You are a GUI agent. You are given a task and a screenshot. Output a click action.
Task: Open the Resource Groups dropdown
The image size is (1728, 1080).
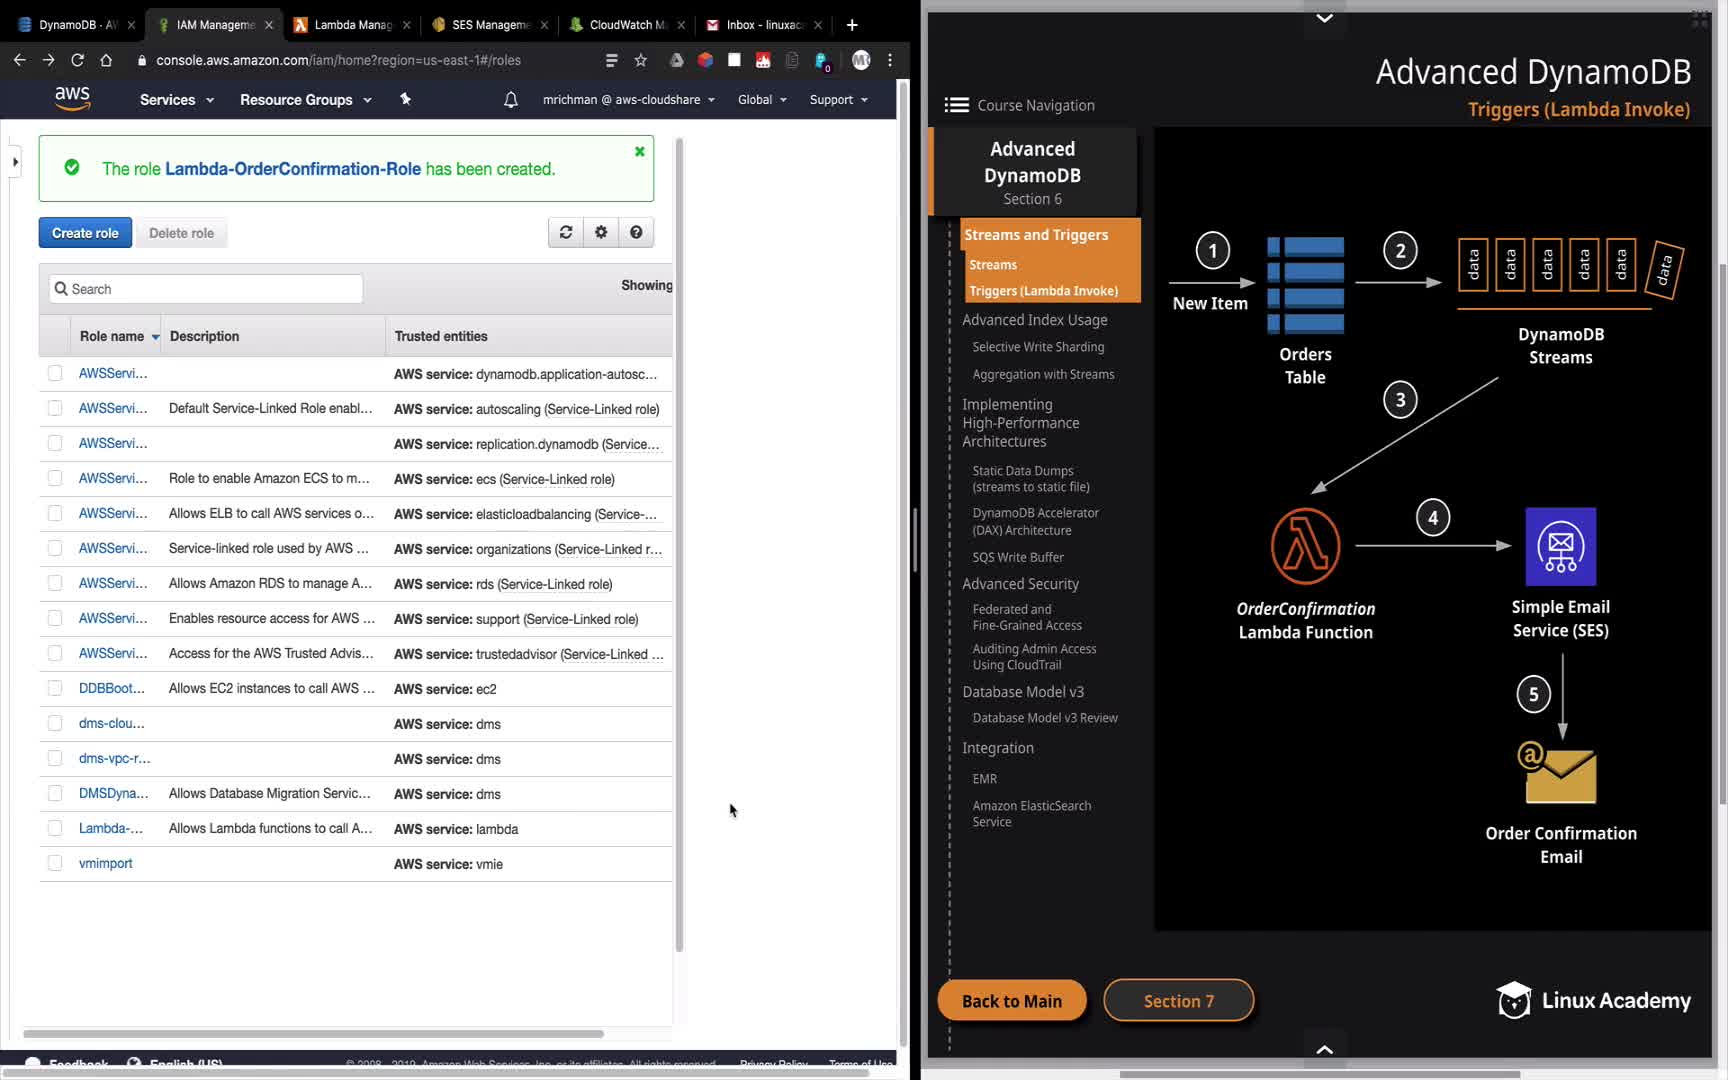pyautogui.click(x=306, y=100)
